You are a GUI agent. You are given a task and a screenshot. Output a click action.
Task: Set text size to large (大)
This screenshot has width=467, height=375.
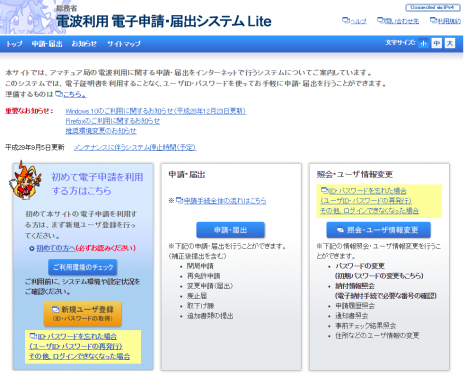(x=450, y=43)
